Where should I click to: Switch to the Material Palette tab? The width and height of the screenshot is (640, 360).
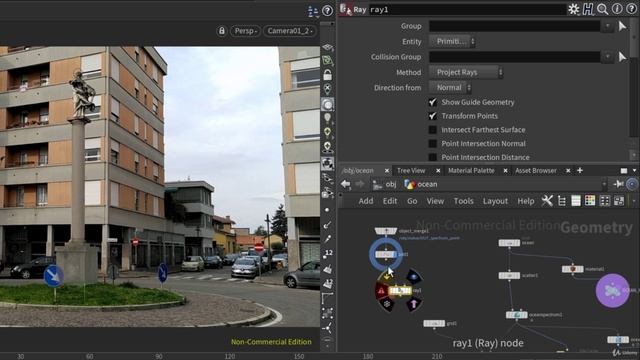point(471,171)
